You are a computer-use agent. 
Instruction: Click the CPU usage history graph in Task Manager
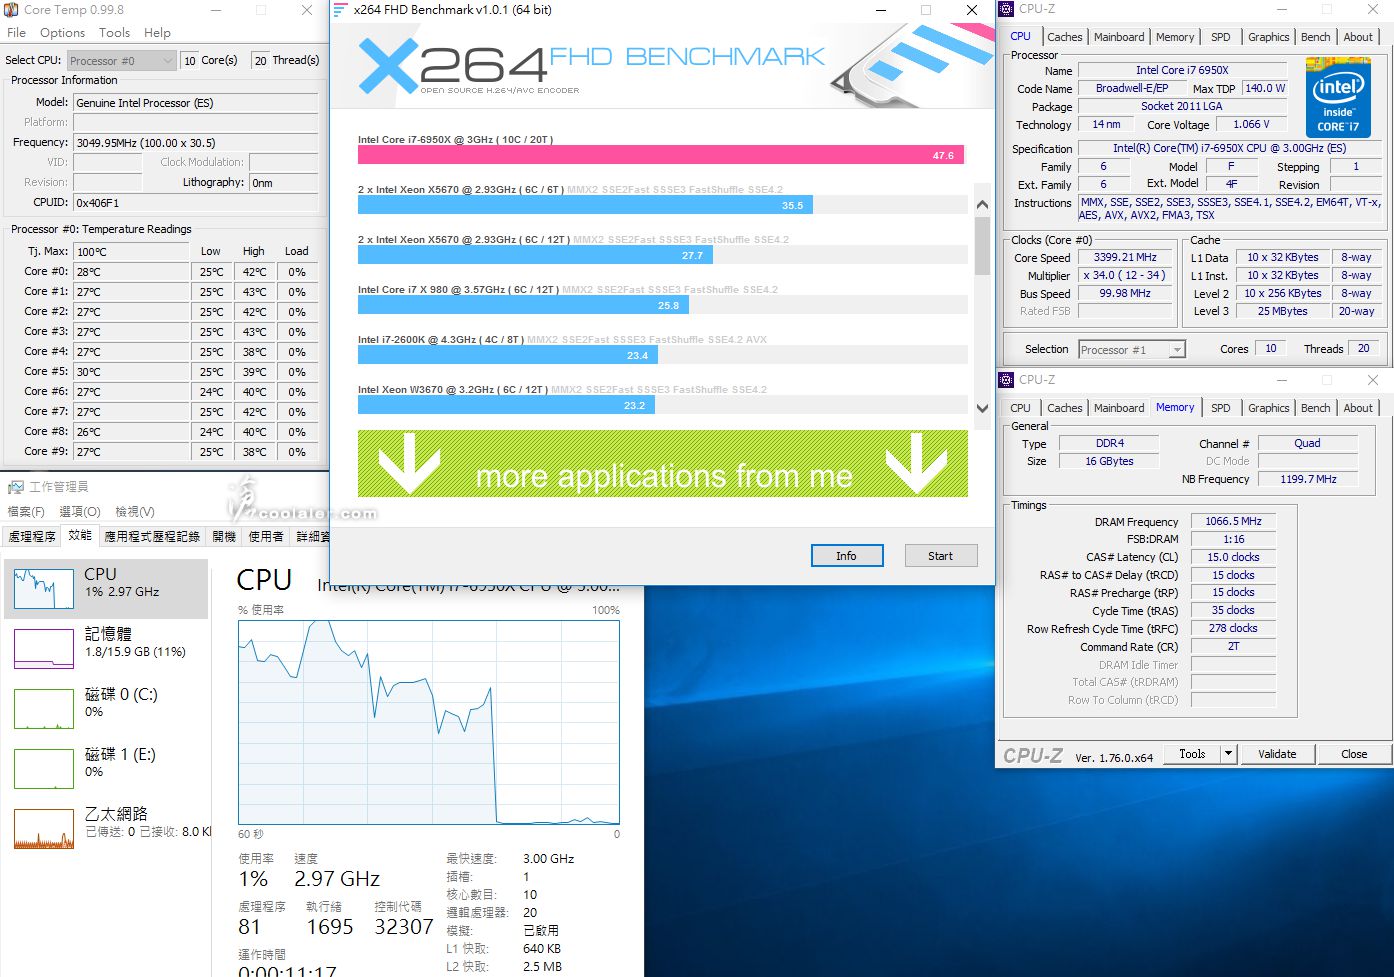(x=429, y=723)
